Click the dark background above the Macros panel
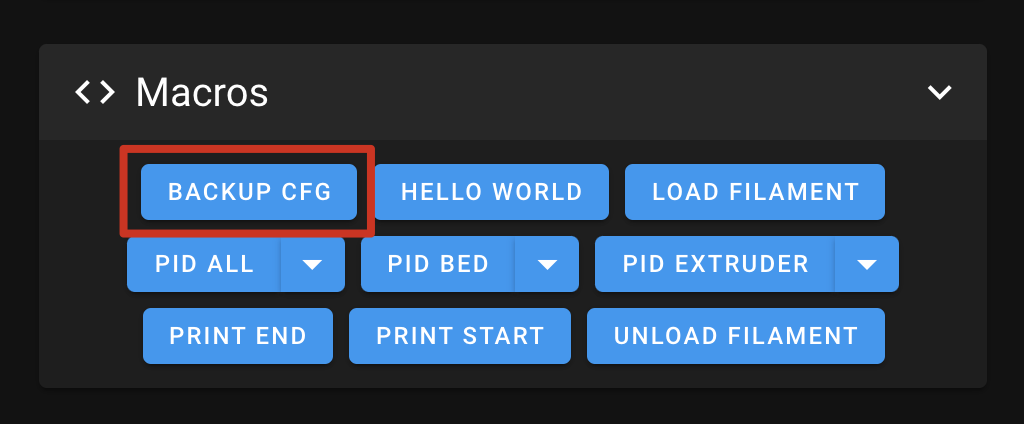The width and height of the screenshot is (1024, 424). tap(512, 20)
